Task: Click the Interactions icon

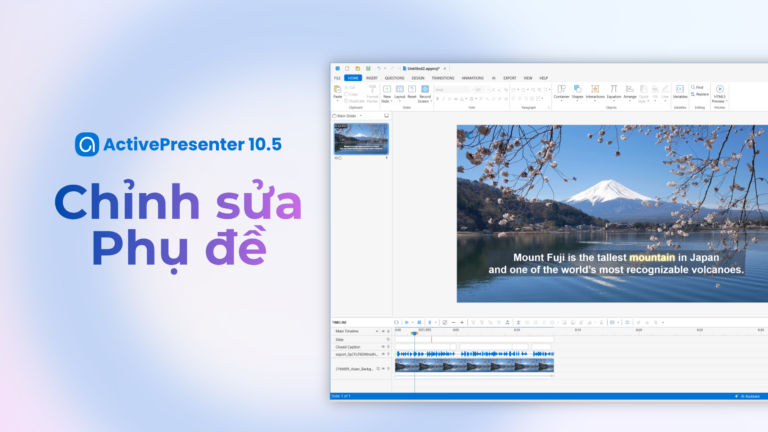Action: click(x=595, y=89)
